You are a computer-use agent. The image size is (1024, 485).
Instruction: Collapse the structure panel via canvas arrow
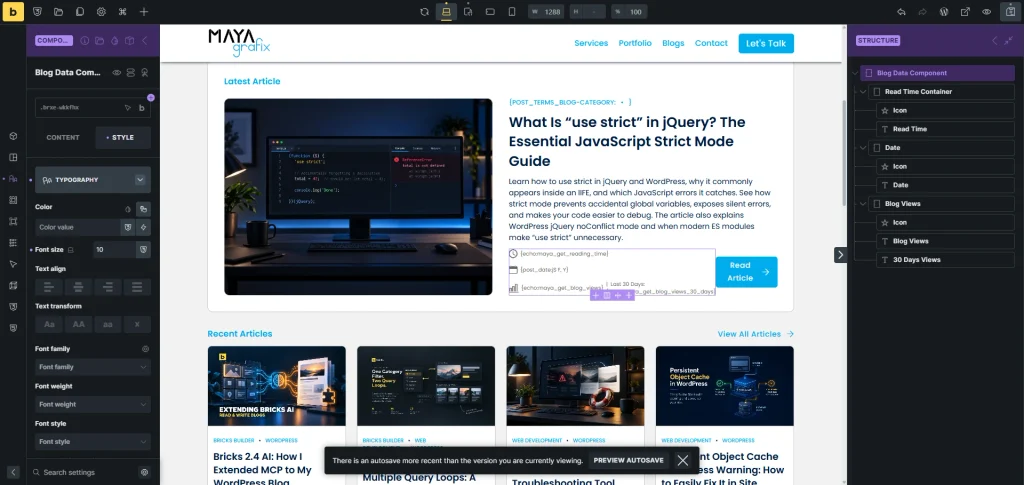pyautogui.click(x=840, y=255)
